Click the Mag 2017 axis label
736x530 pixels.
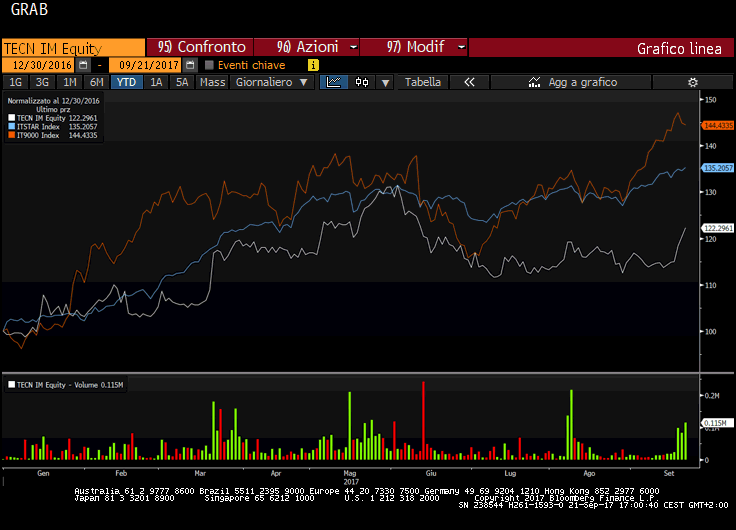(x=350, y=477)
